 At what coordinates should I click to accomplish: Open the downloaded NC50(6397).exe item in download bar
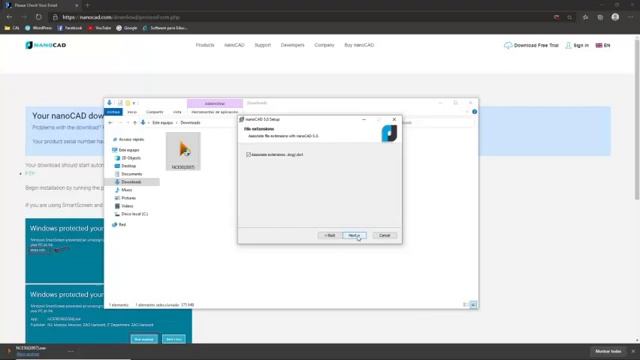pyautogui.click(x=31, y=348)
